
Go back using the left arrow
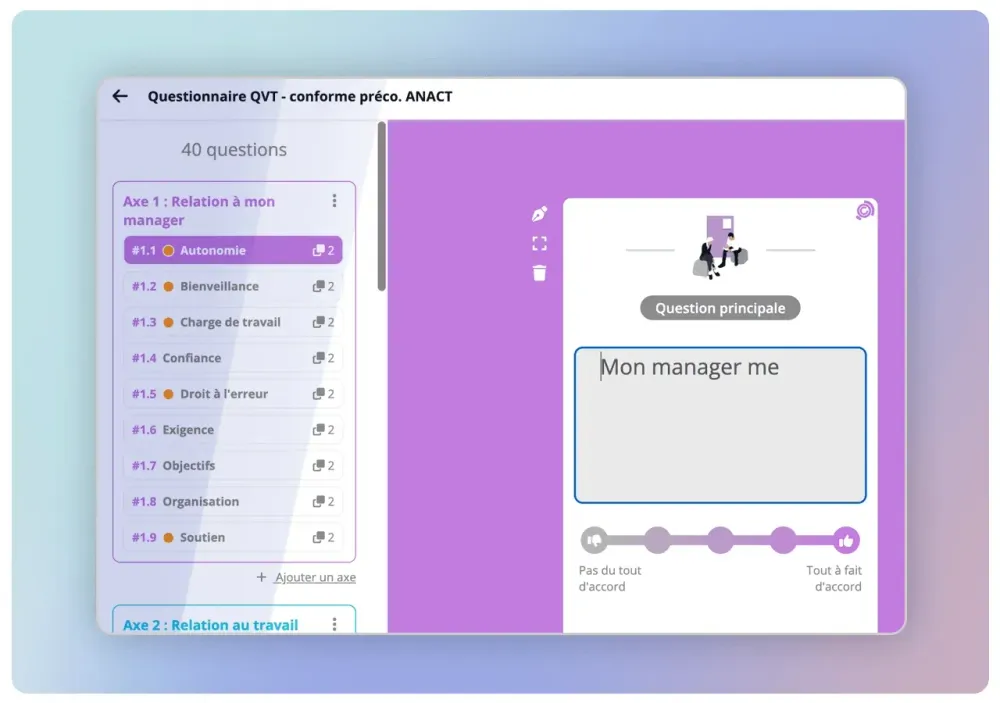(x=120, y=96)
